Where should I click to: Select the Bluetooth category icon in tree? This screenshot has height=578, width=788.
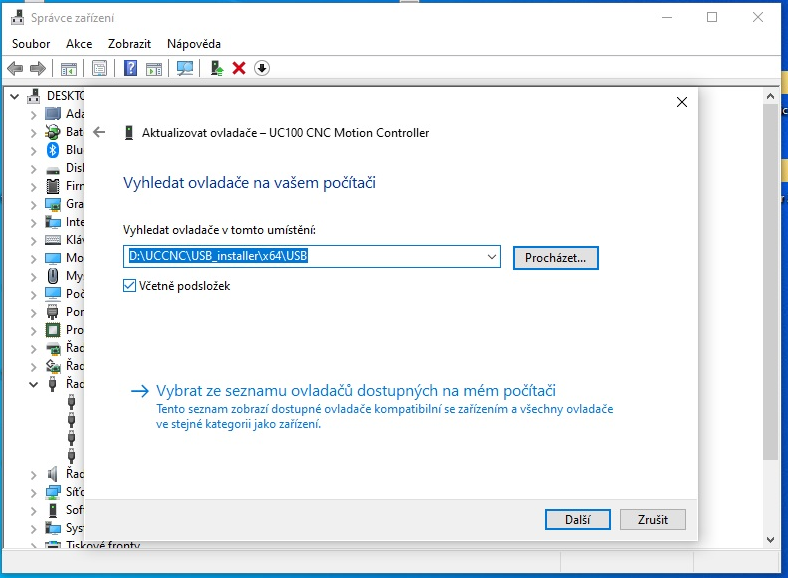53,150
